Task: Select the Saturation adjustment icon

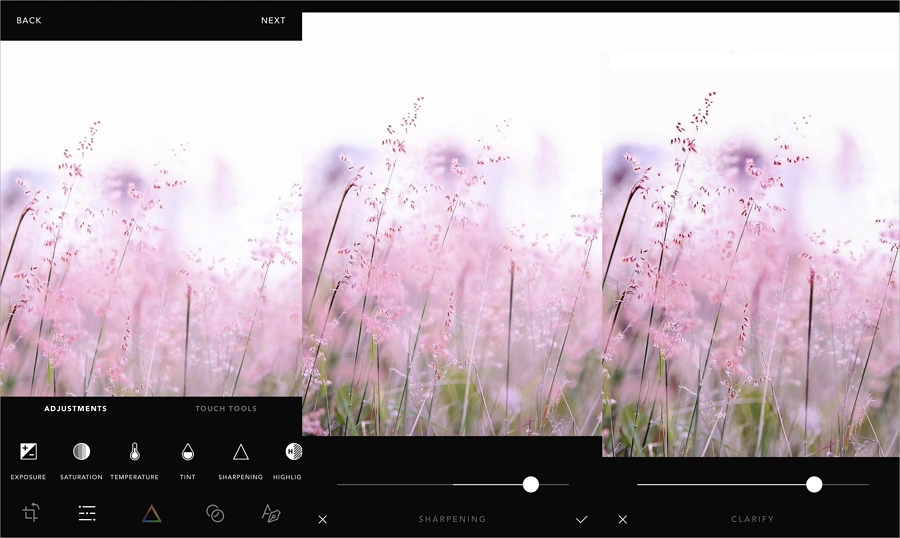Action: [82, 452]
